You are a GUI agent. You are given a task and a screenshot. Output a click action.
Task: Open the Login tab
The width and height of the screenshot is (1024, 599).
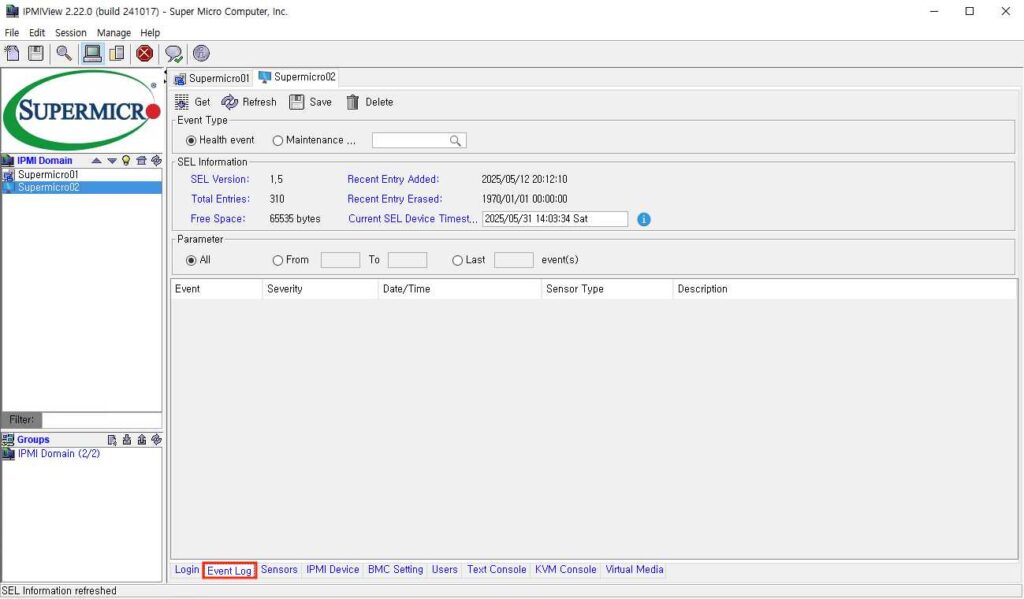pyautogui.click(x=187, y=570)
